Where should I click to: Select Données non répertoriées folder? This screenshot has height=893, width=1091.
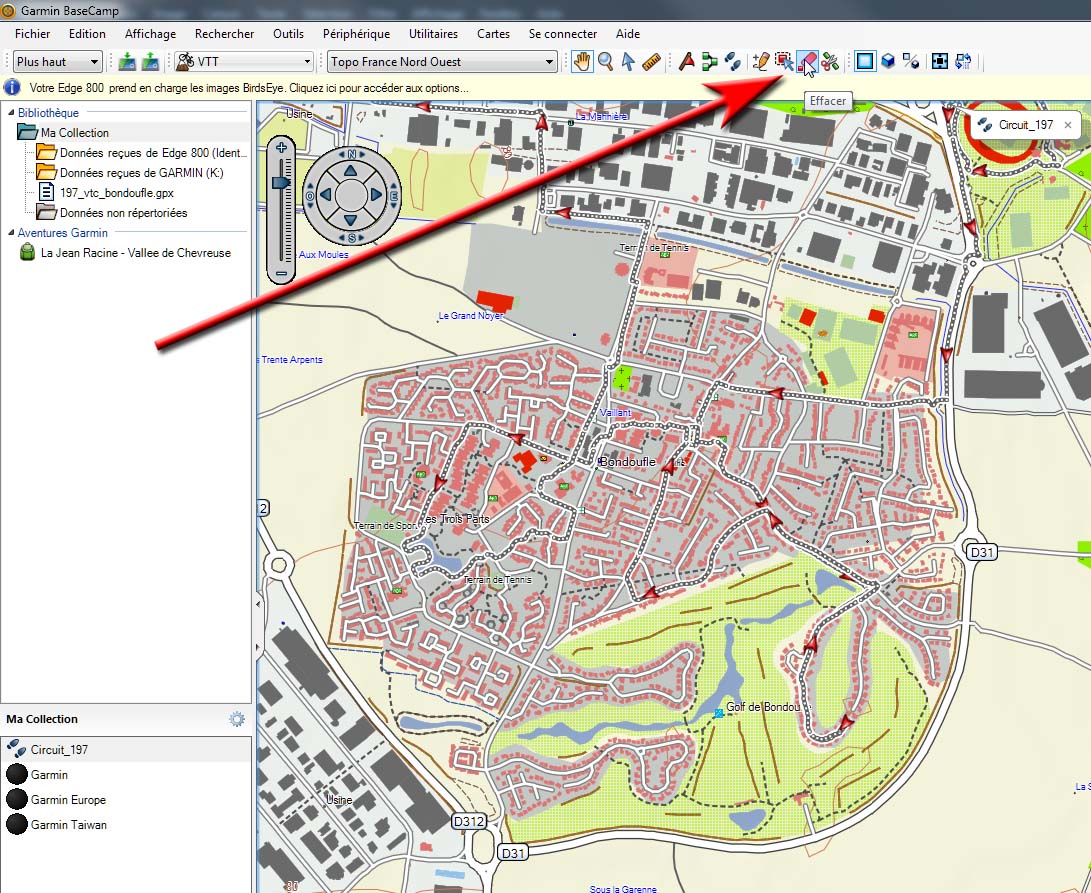pyautogui.click(x=123, y=213)
